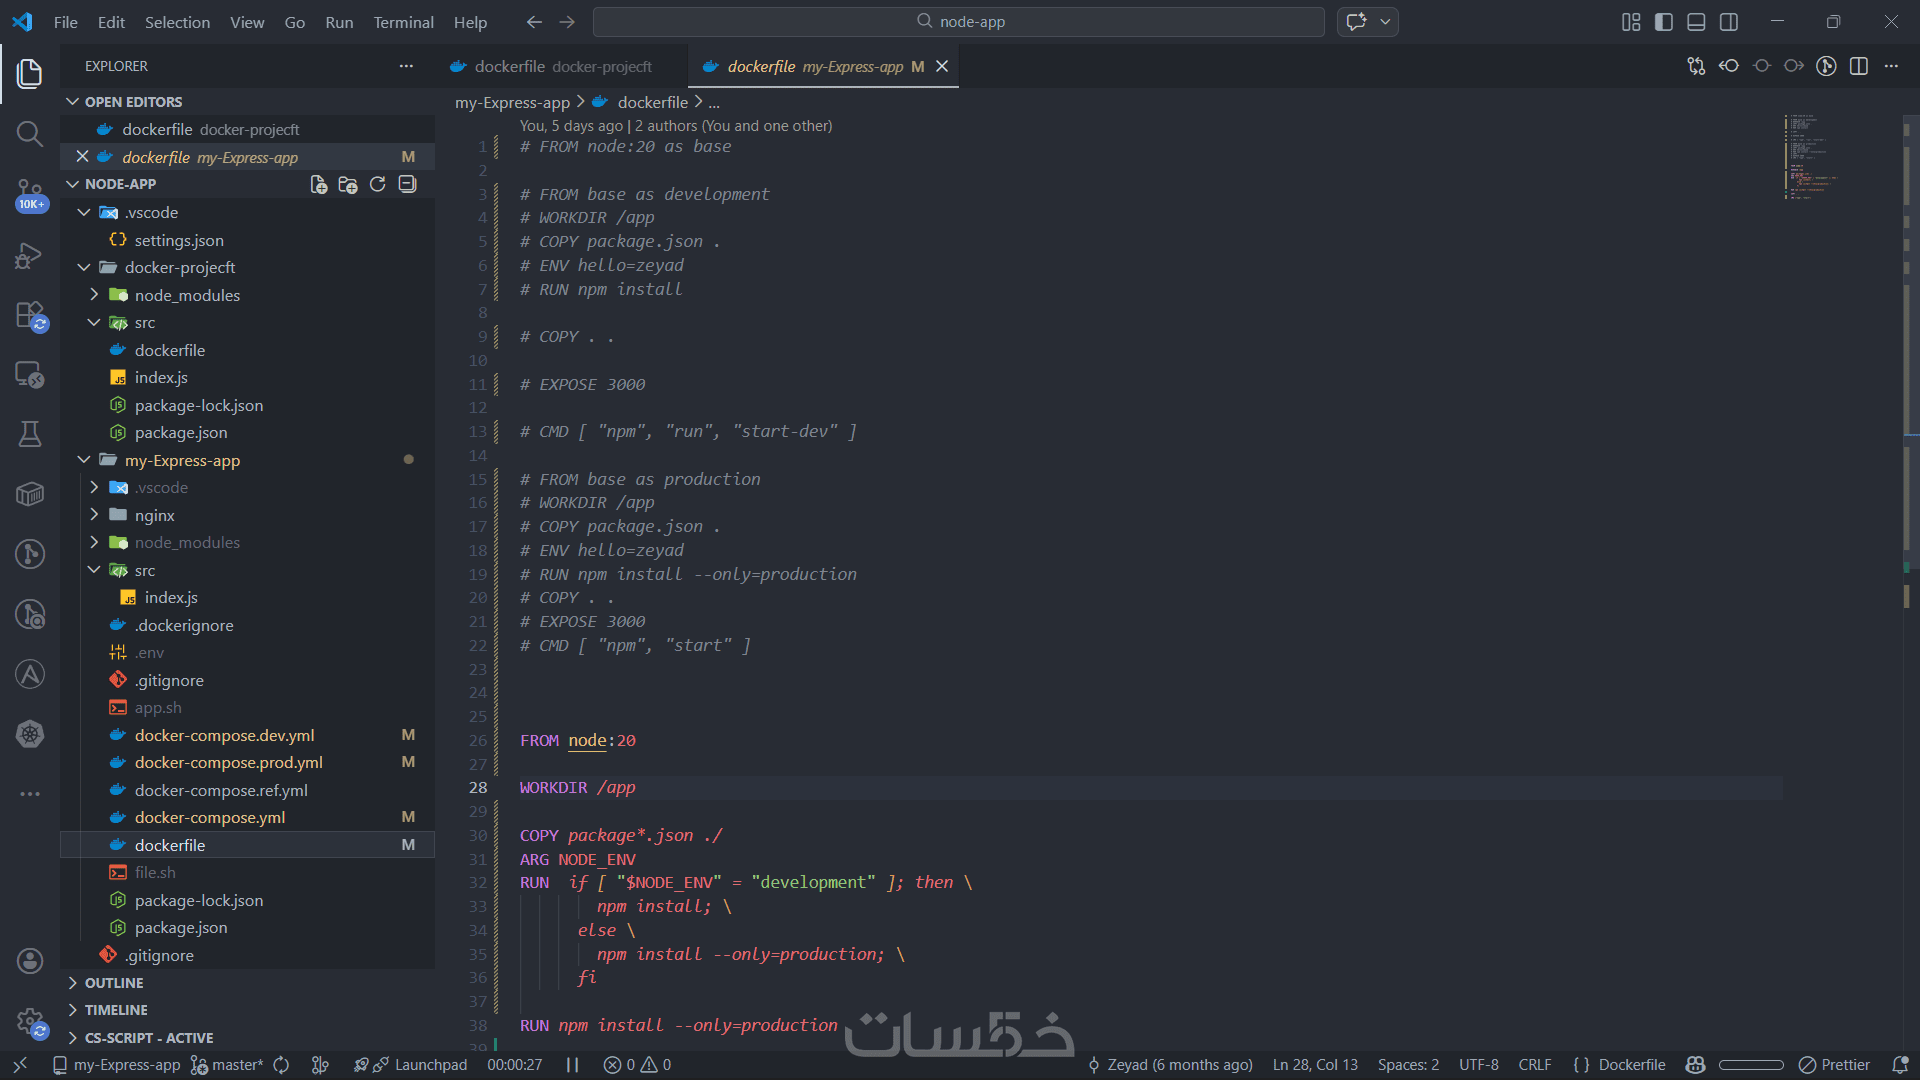Open Source Control view with 10K+ badge
Screen dimensions: 1920x1080
(30, 194)
